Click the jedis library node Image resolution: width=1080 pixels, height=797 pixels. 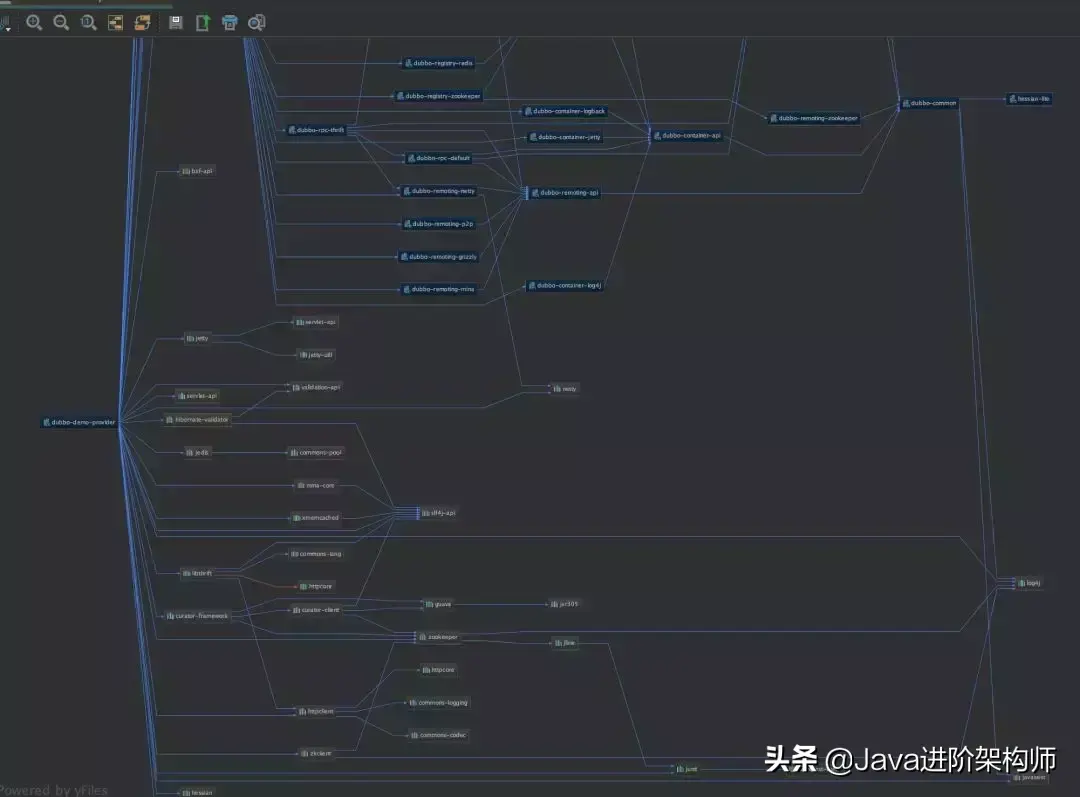tap(197, 453)
